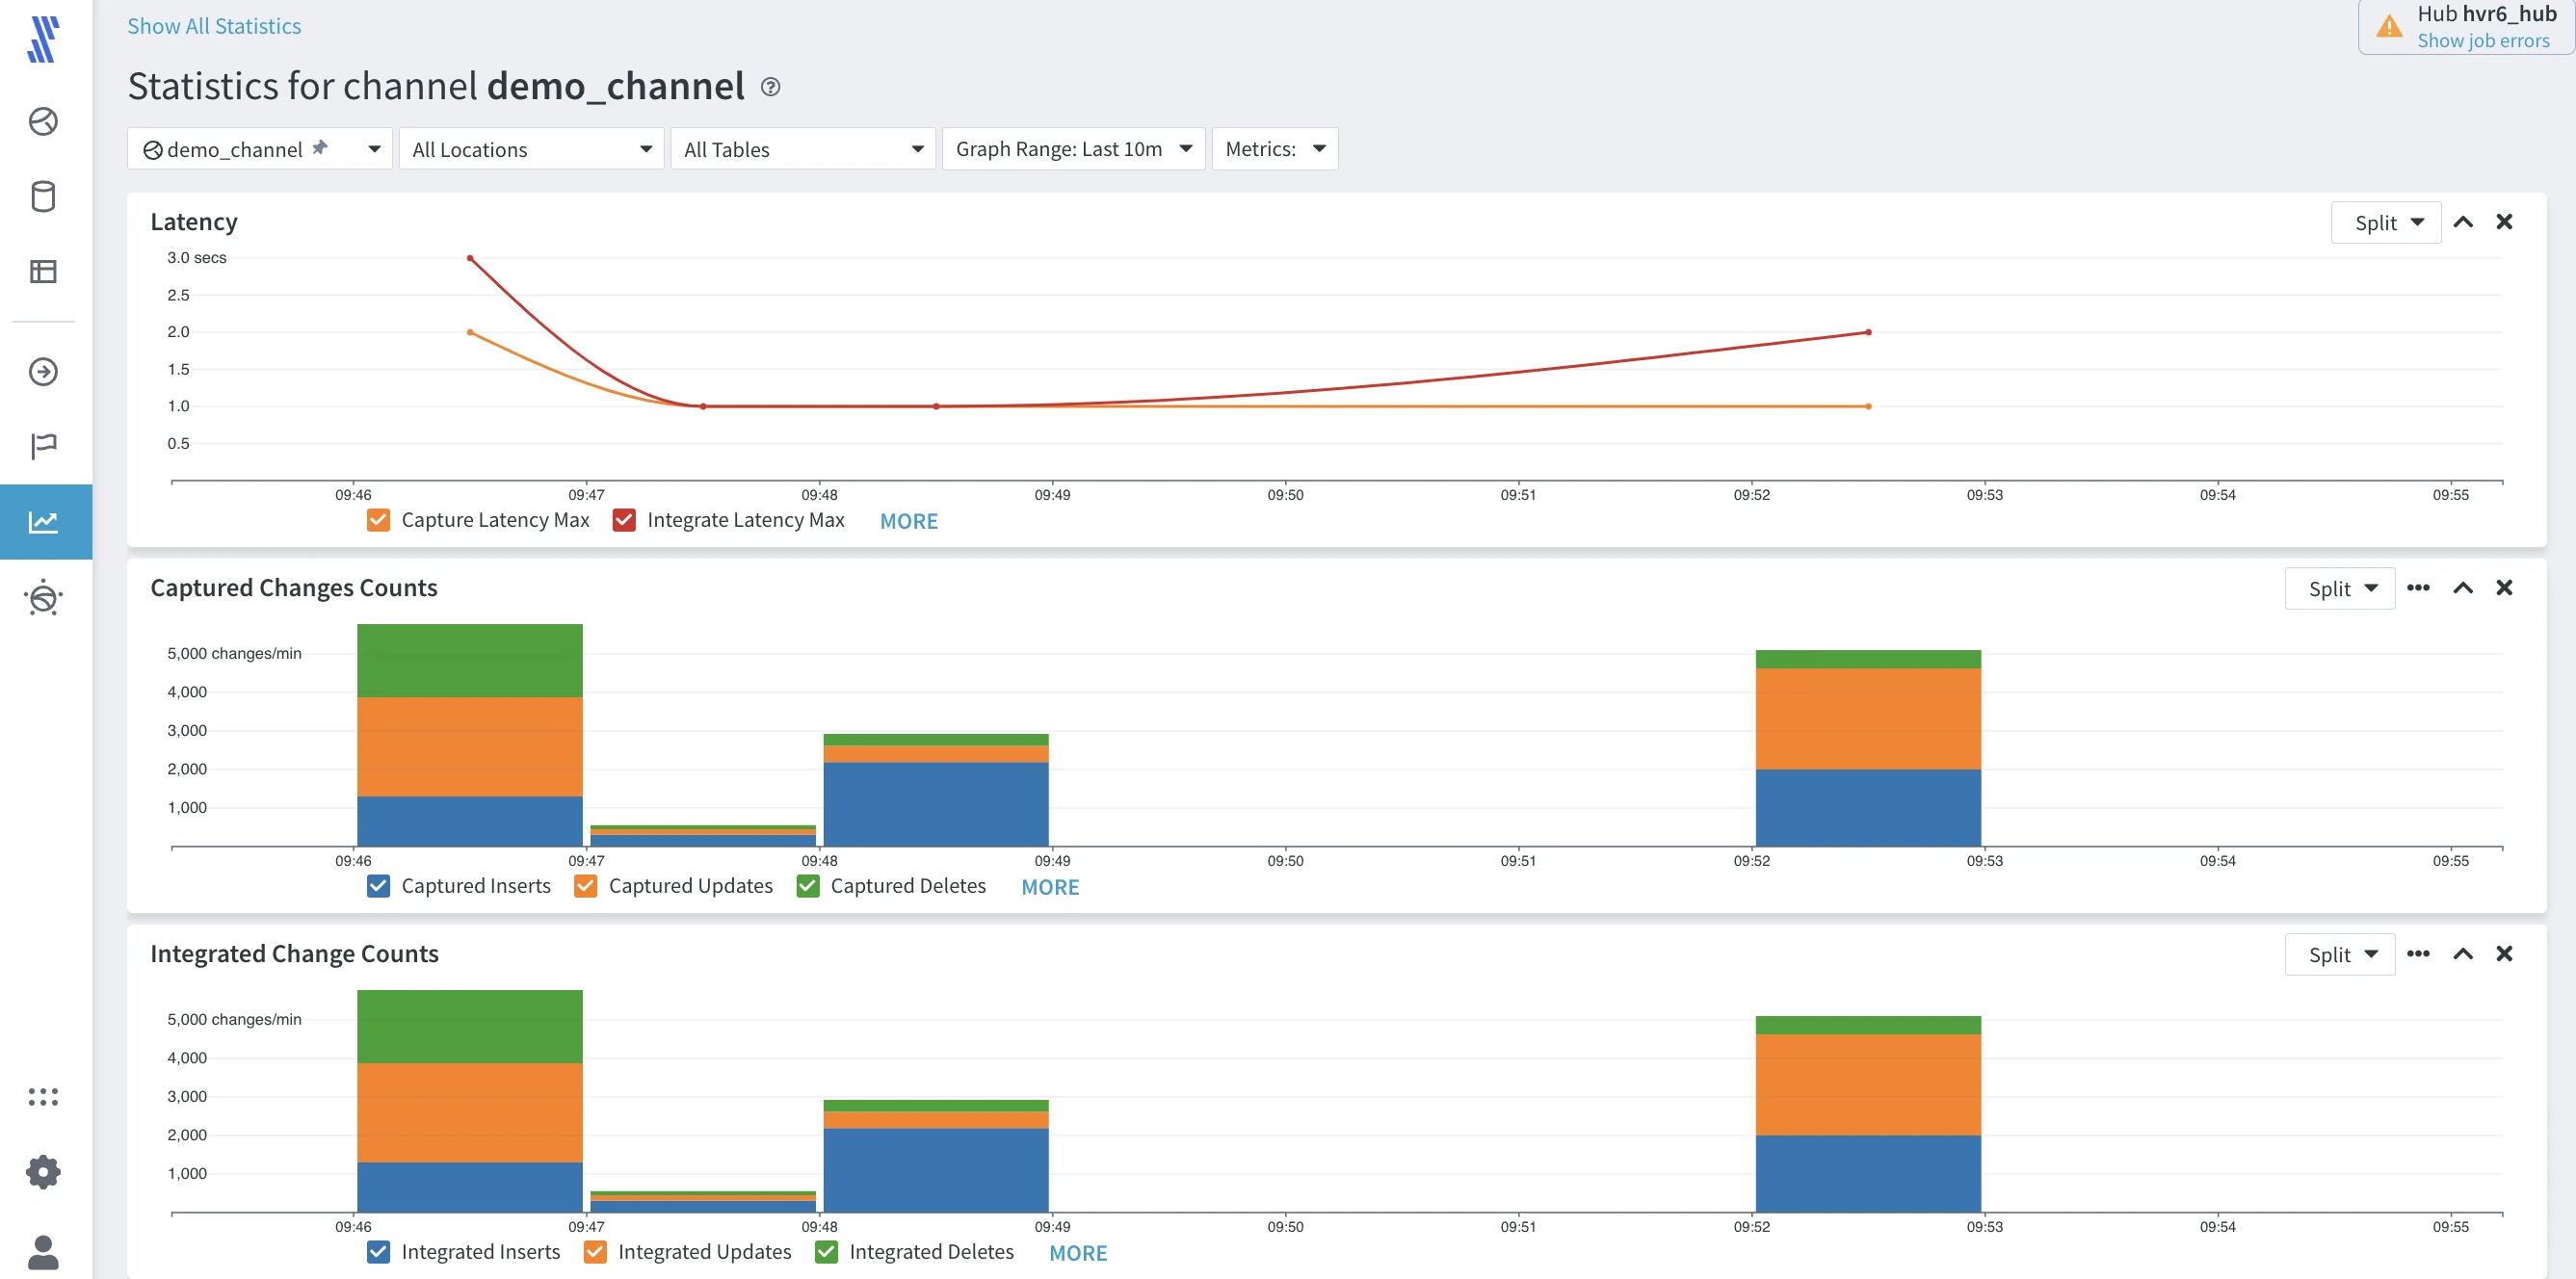This screenshot has width=2576, height=1279.
Task: Open the tables icon in sidebar
Action: pos(43,271)
